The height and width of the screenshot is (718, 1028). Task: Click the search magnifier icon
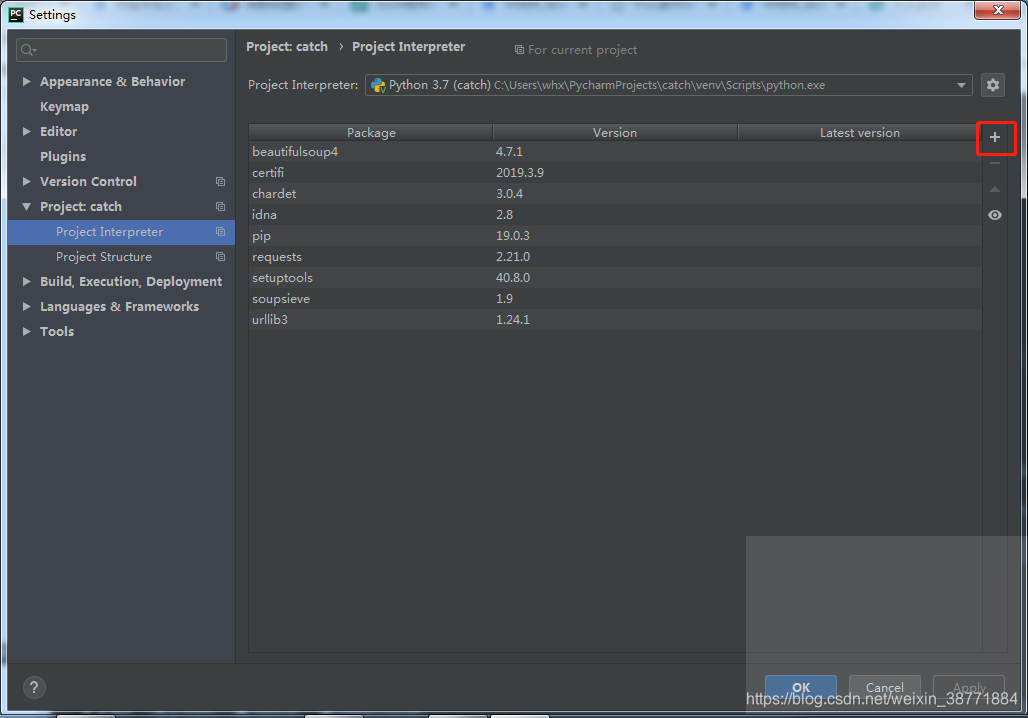(28, 50)
